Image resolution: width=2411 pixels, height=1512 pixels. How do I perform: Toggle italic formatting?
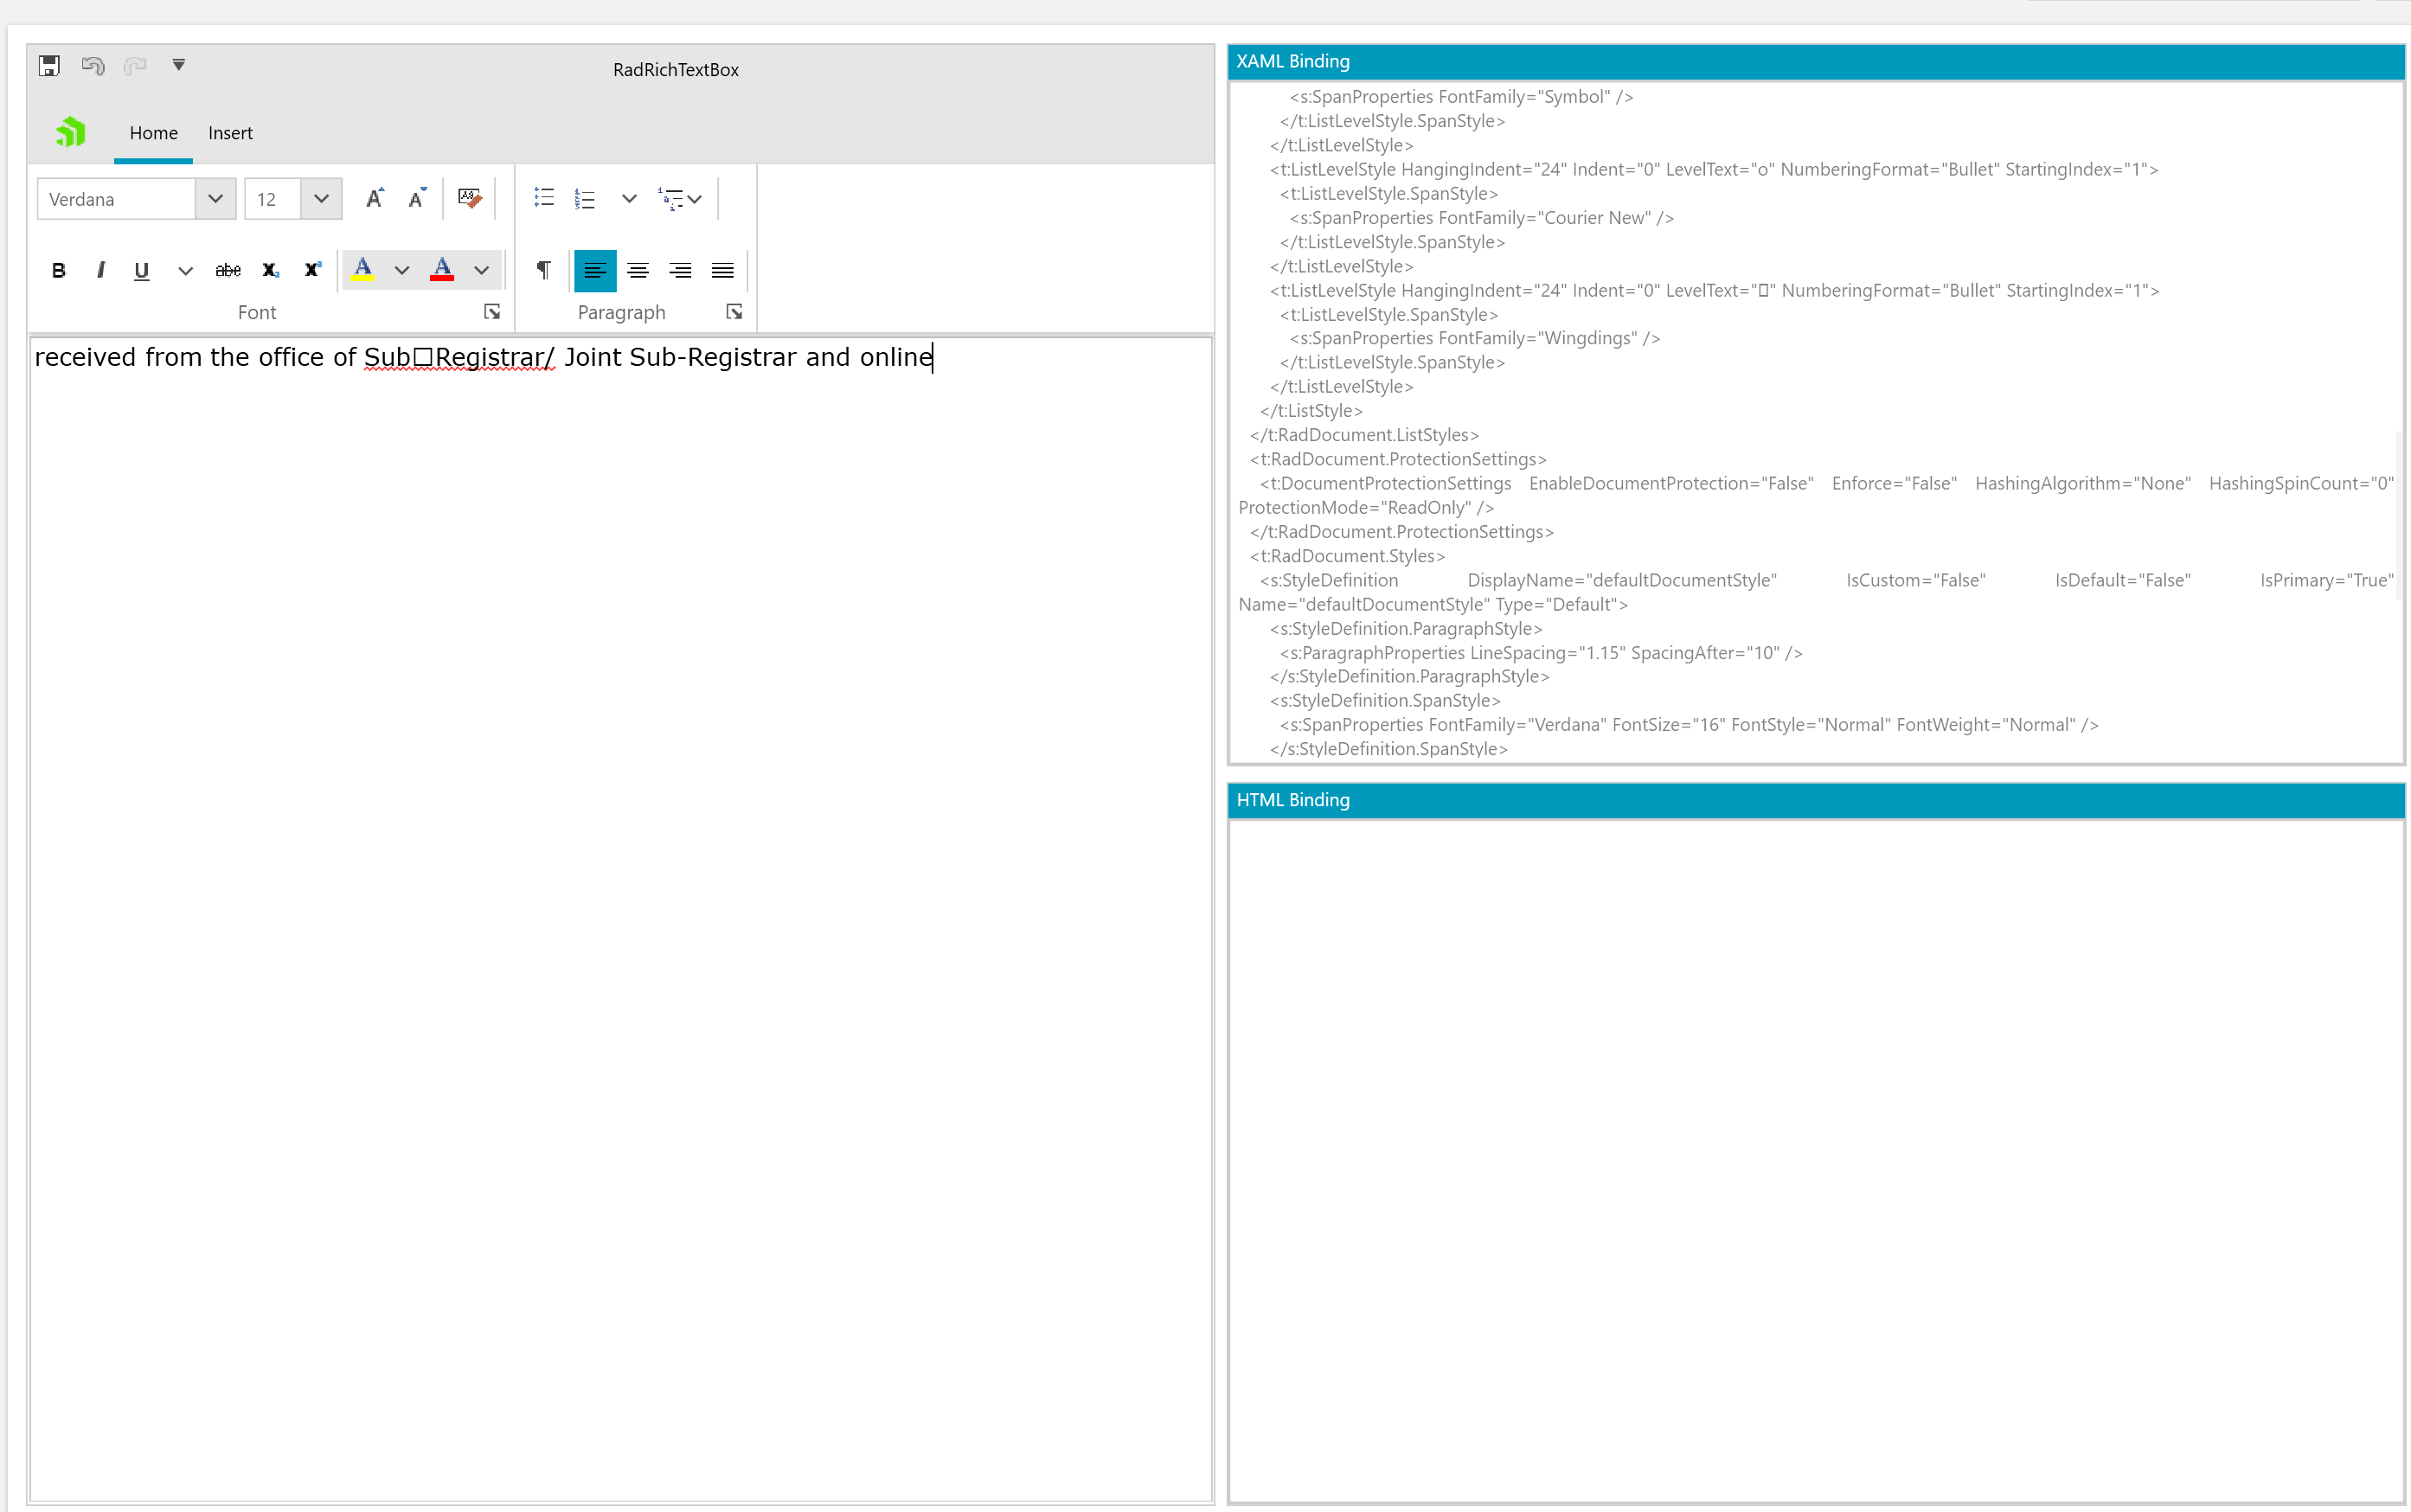(100, 270)
